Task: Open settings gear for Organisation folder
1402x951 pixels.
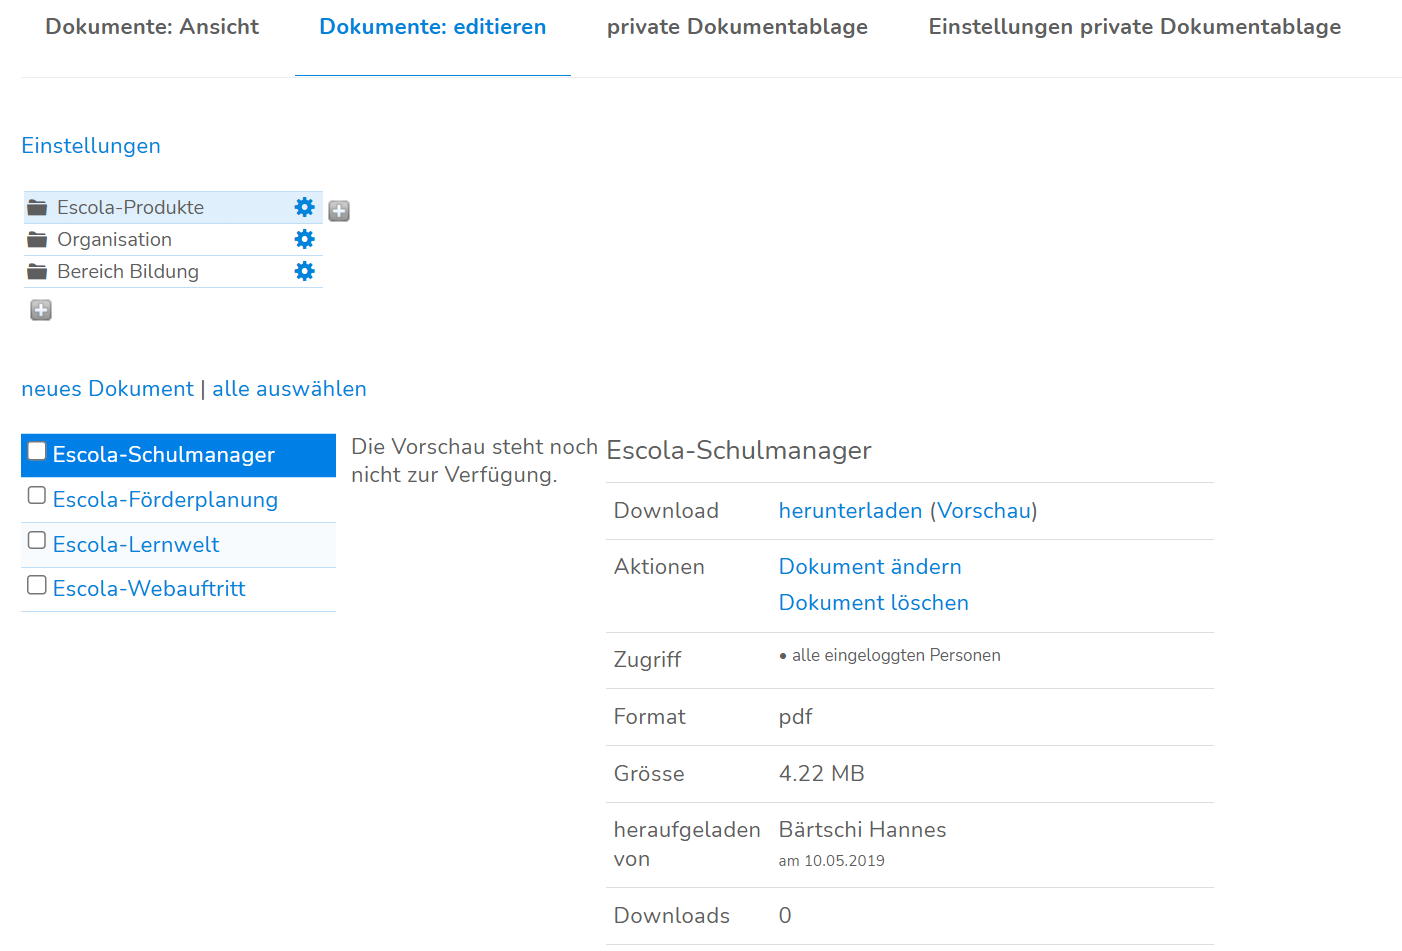Action: [305, 239]
